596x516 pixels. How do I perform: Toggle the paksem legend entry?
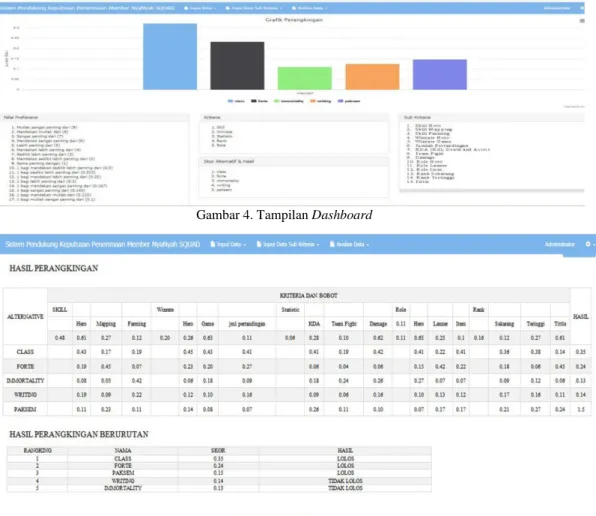tap(349, 101)
